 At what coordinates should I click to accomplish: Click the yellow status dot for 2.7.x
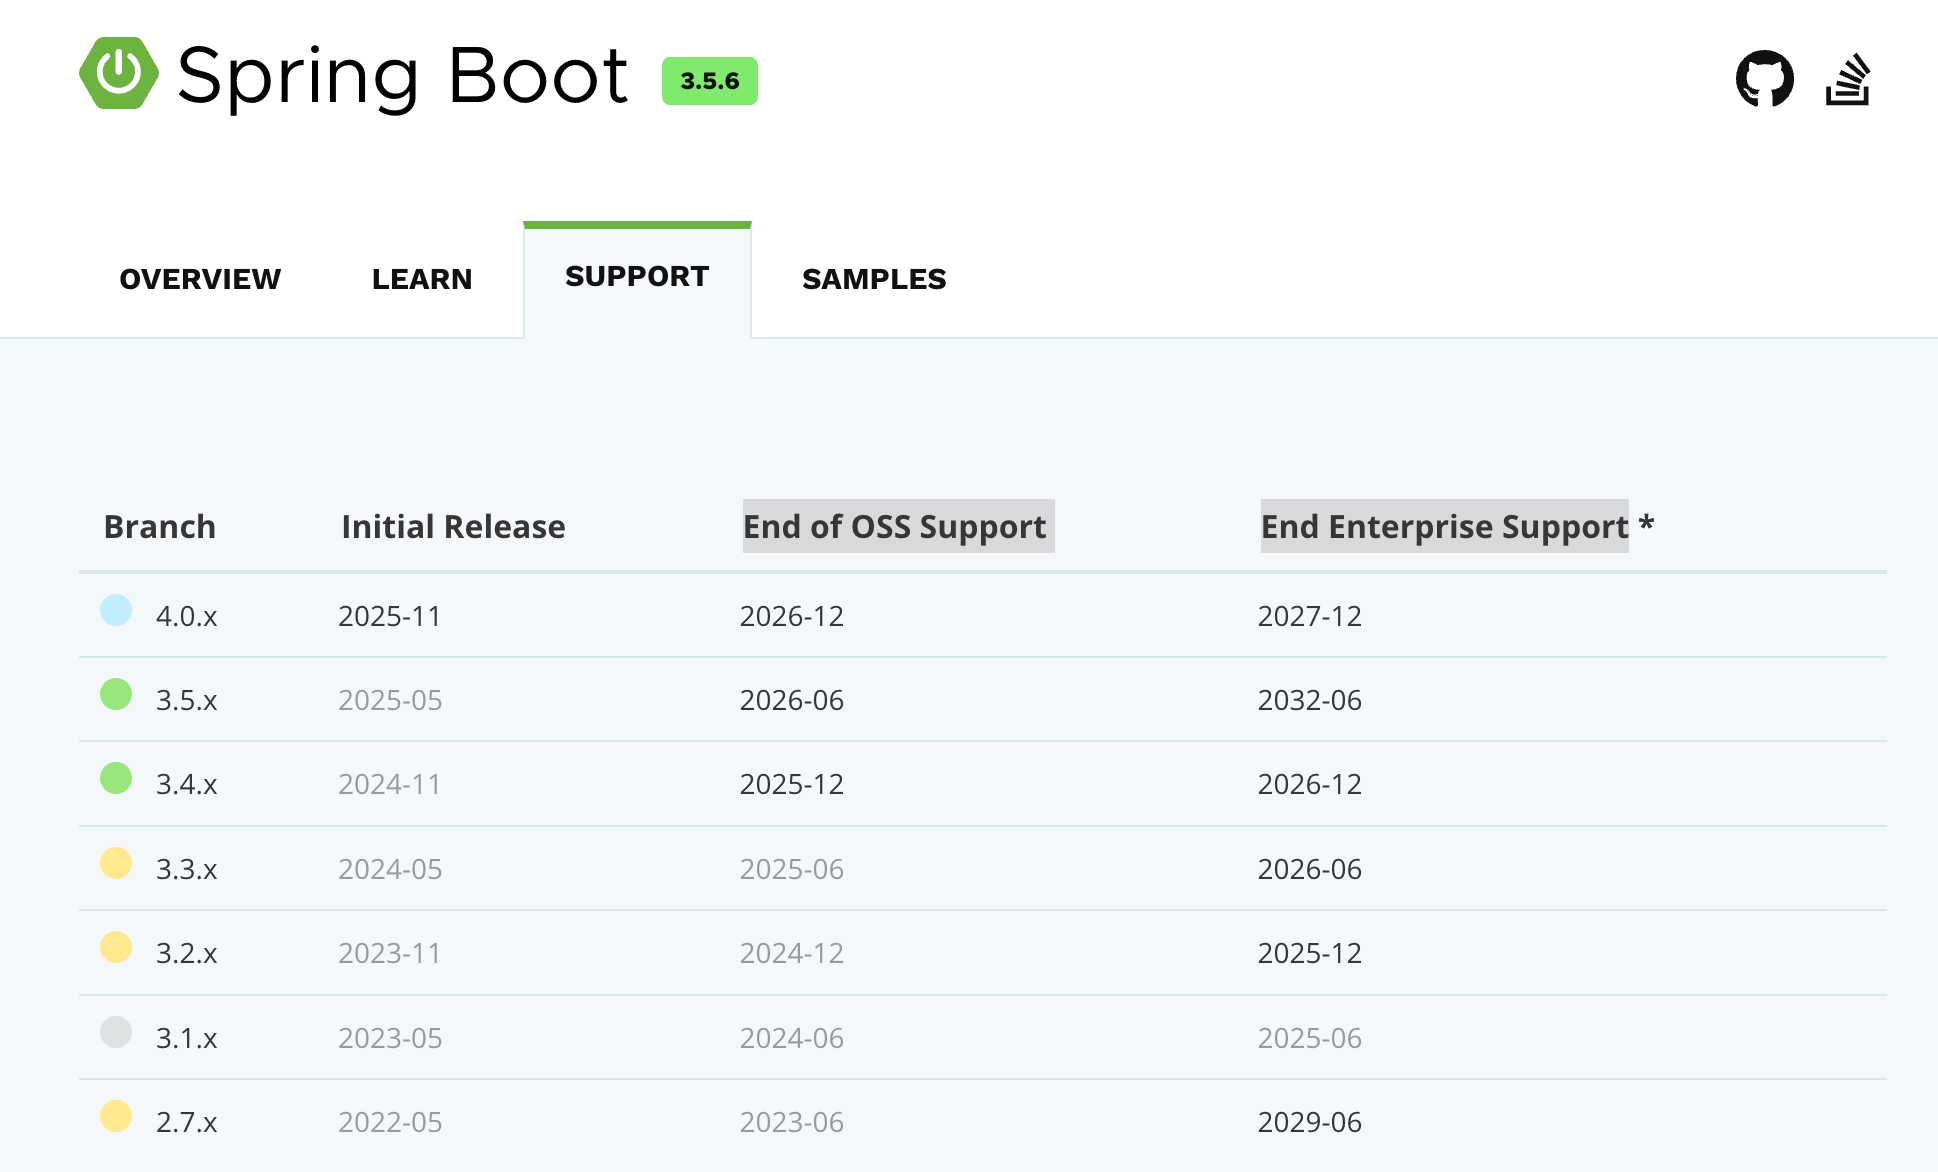(x=116, y=1116)
